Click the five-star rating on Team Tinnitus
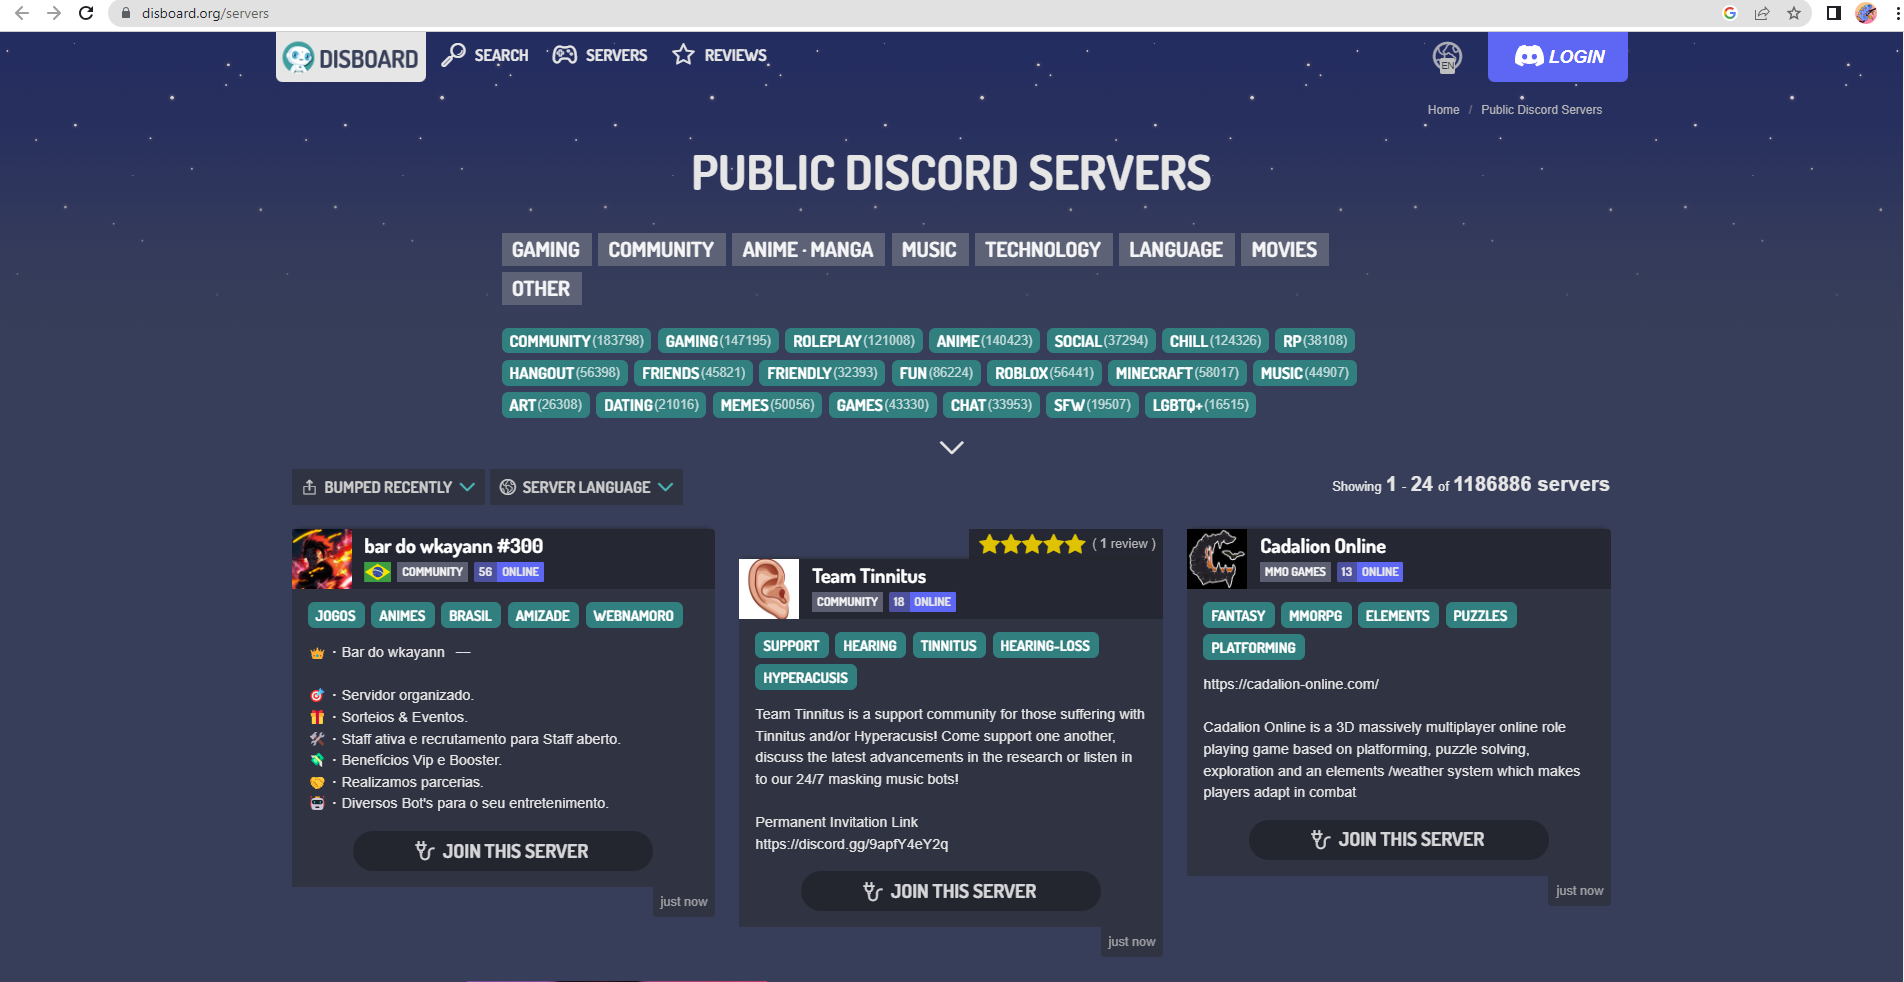The image size is (1904, 982). [1032, 544]
